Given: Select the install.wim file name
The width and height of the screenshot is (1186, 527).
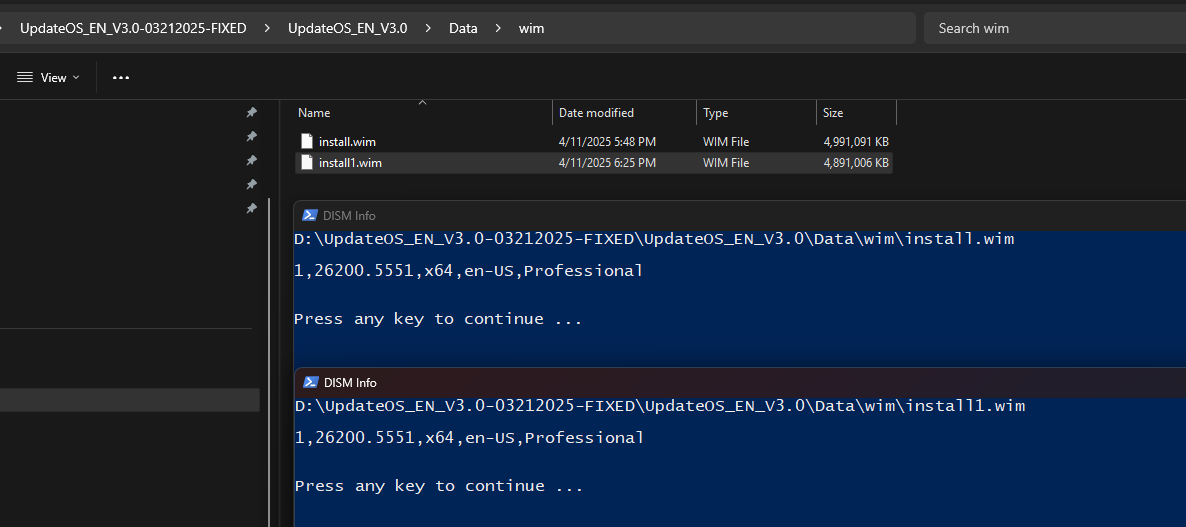Looking at the screenshot, I should click(x=347, y=142).
